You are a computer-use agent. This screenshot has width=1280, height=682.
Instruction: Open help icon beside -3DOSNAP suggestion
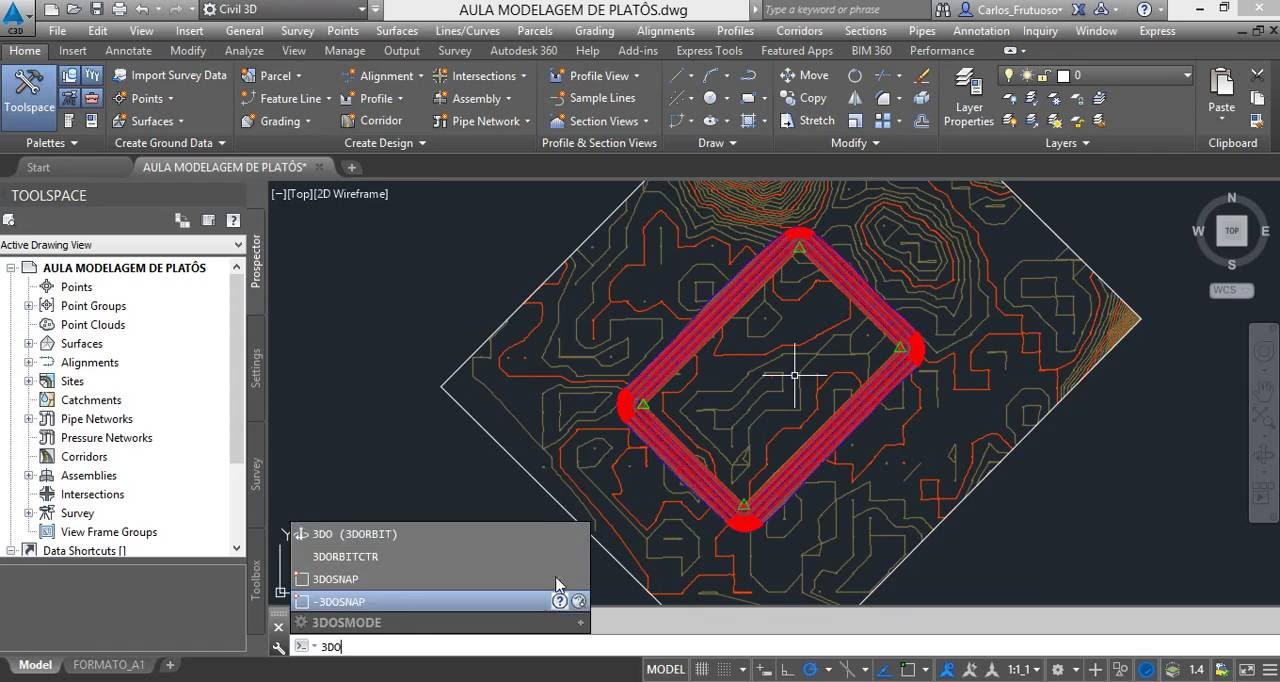[560, 601]
